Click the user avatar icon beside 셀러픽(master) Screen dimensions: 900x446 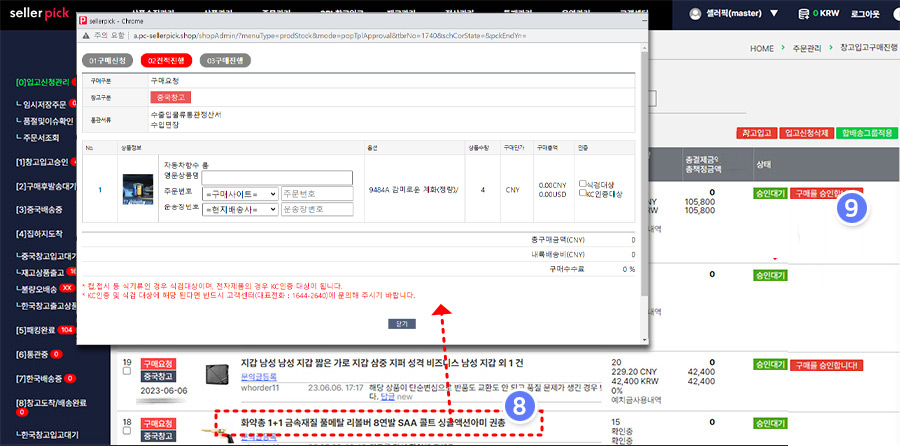point(696,14)
